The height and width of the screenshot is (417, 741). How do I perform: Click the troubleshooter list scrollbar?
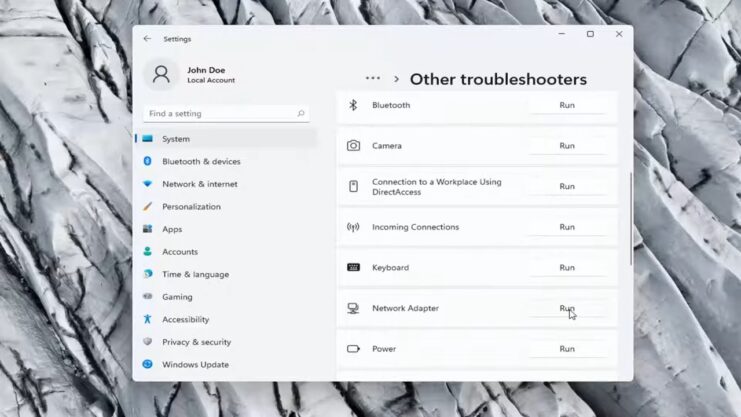(x=630, y=219)
